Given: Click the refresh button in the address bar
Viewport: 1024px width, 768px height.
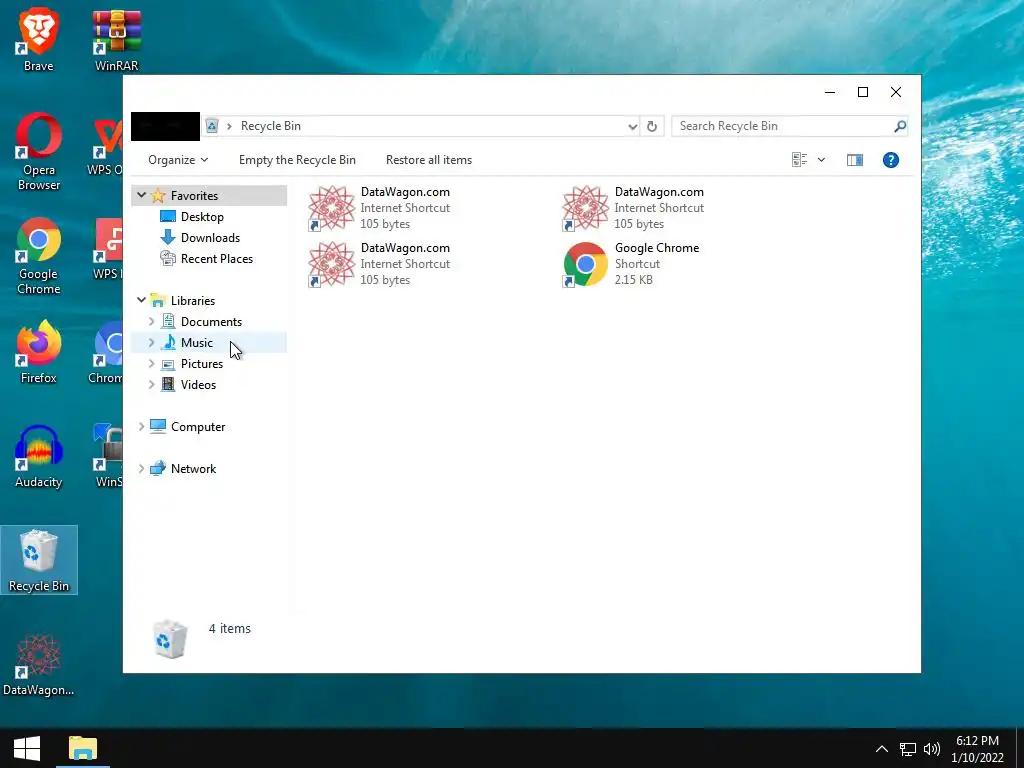Looking at the screenshot, I should 652,126.
